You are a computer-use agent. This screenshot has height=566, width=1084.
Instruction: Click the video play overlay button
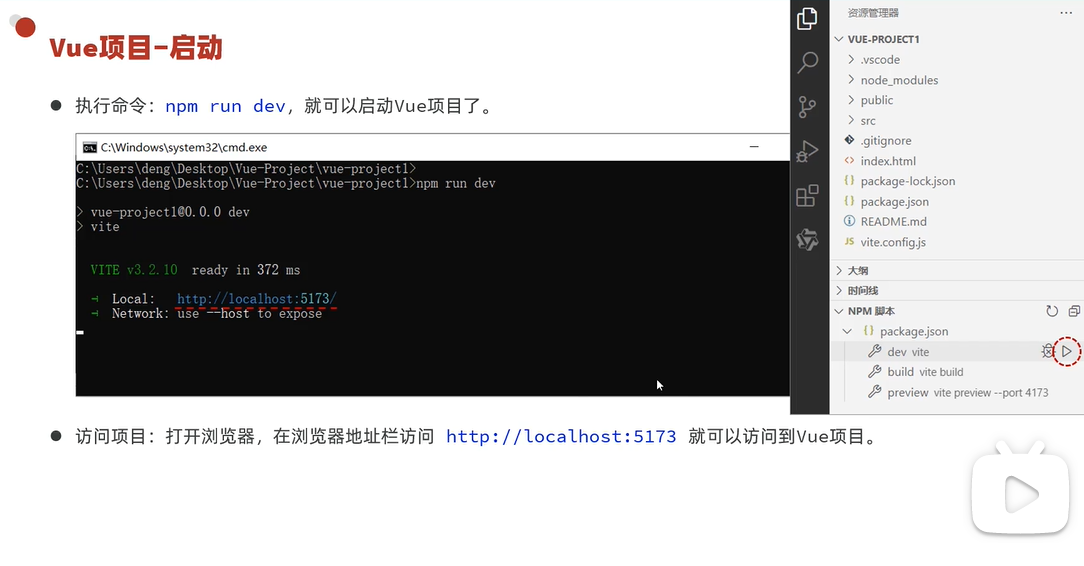(x=1020, y=493)
